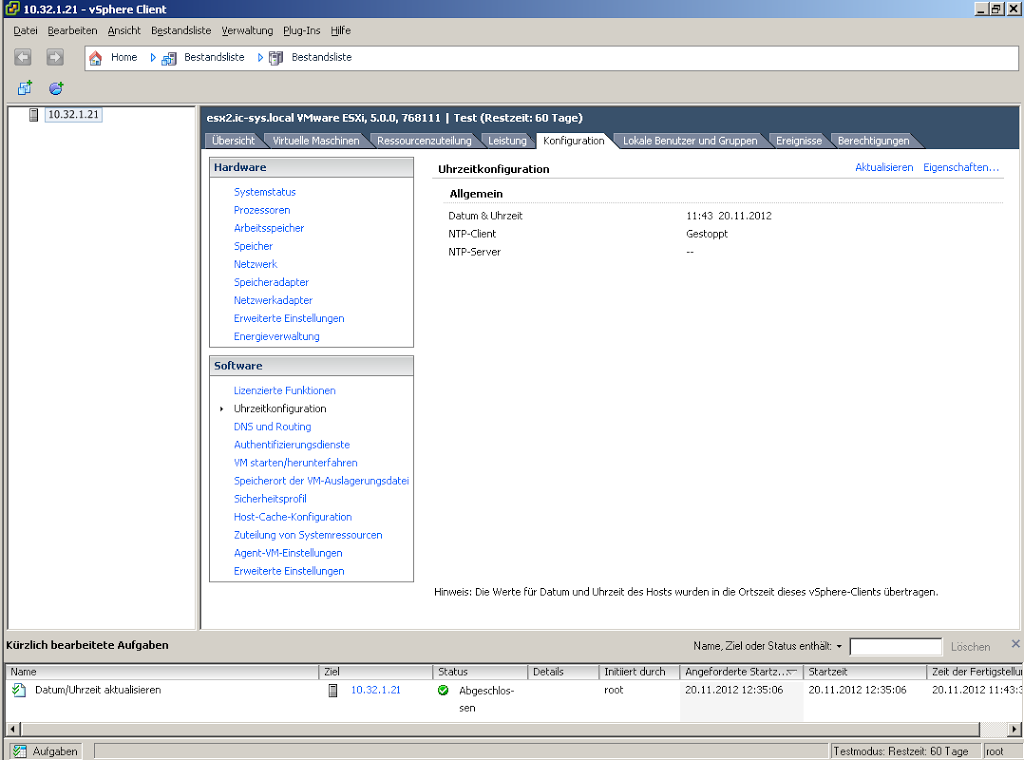Click the tasks list horizontal scrollbar
1024x760 pixels.
[x=500, y=729]
